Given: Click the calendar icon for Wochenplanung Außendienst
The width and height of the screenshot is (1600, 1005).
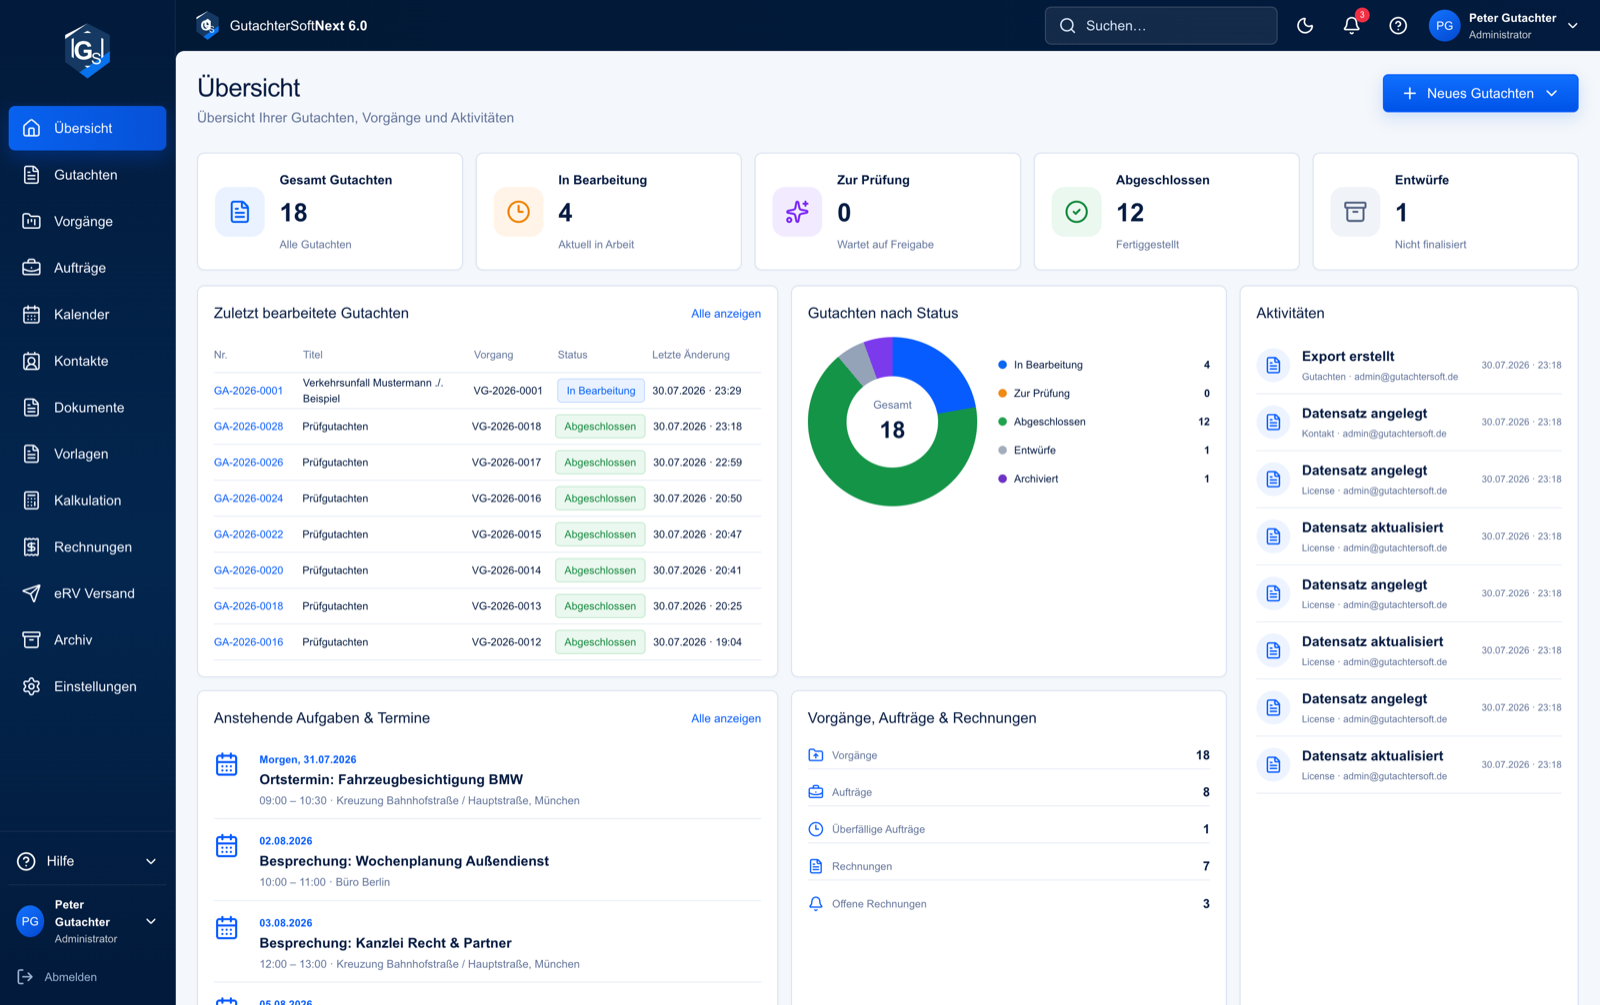Looking at the screenshot, I should pos(227,846).
